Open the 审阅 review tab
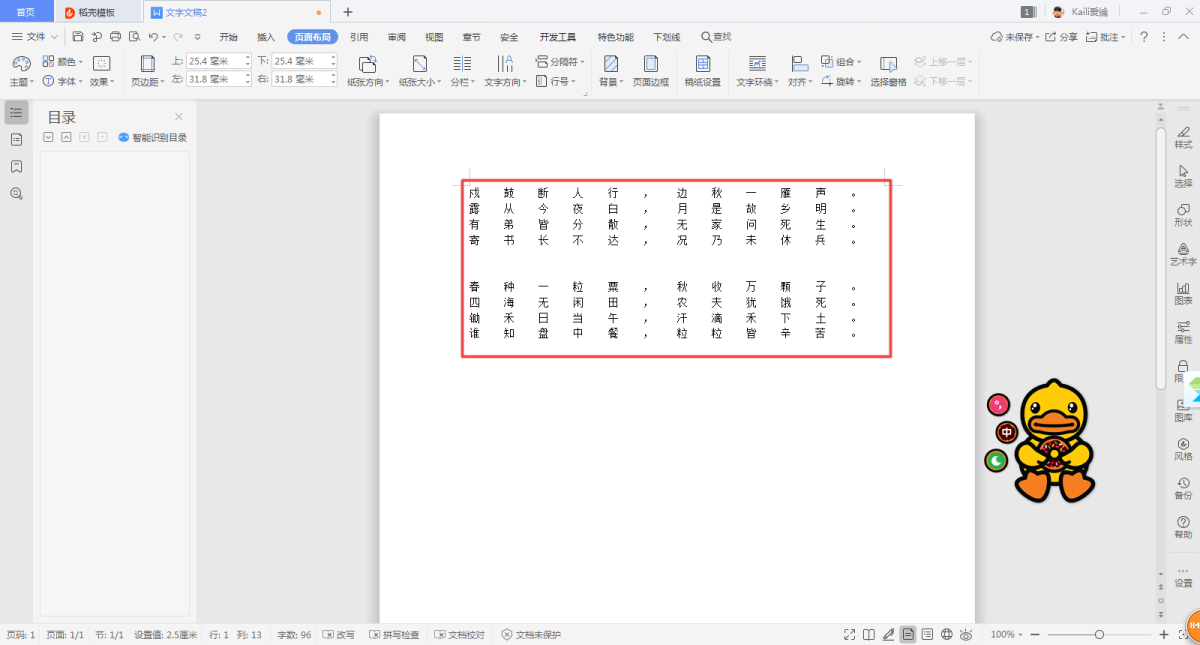 click(396, 37)
